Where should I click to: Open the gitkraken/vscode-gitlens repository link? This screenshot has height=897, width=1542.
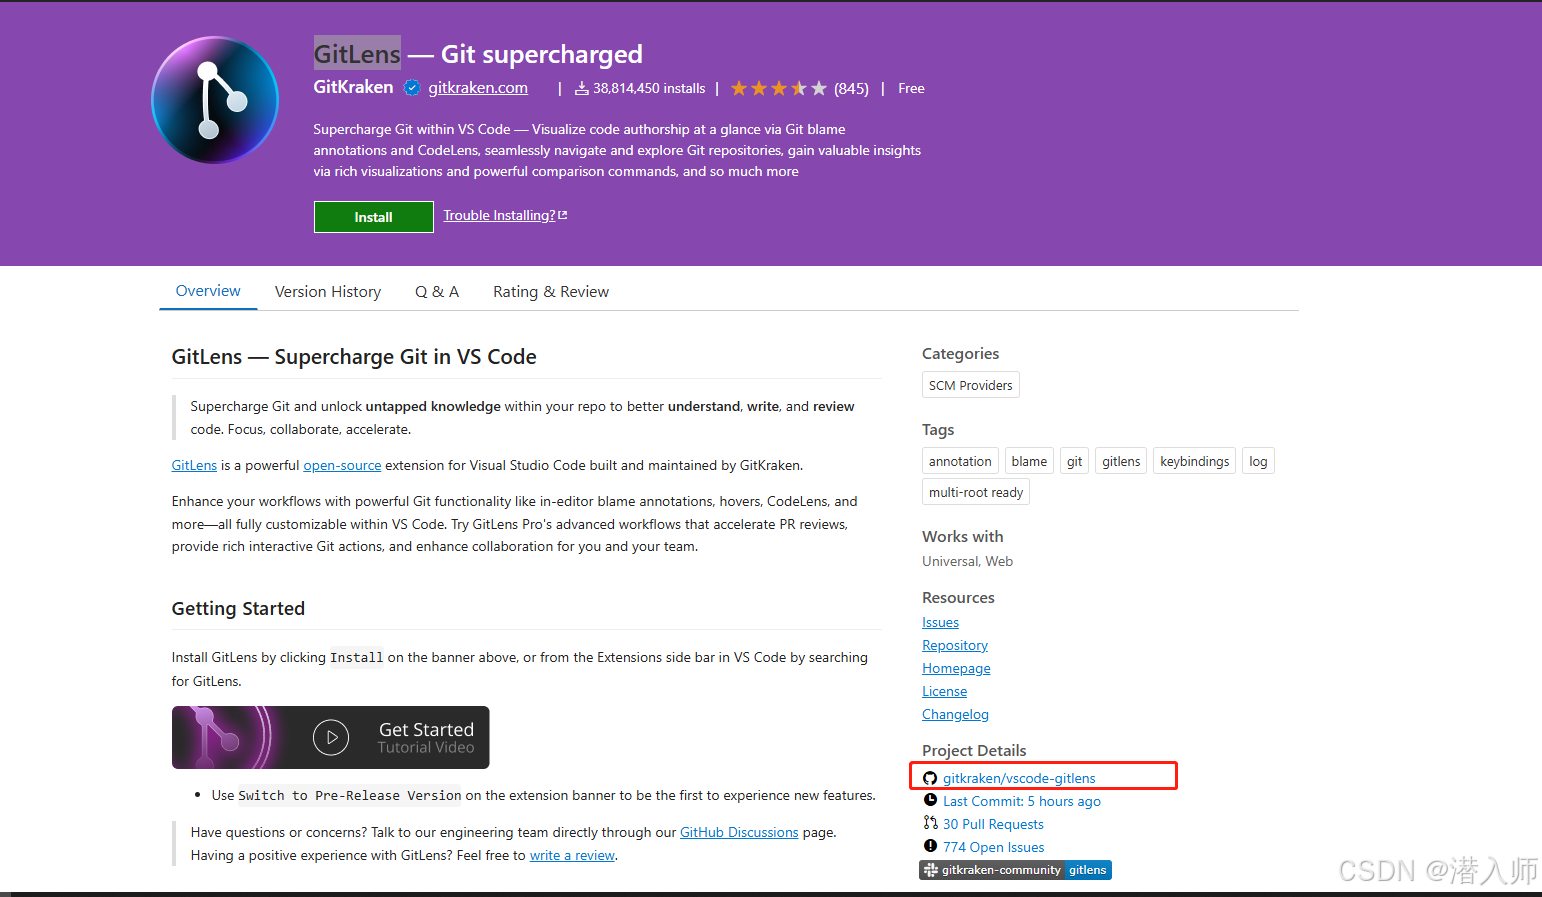[x=1019, y=778]
